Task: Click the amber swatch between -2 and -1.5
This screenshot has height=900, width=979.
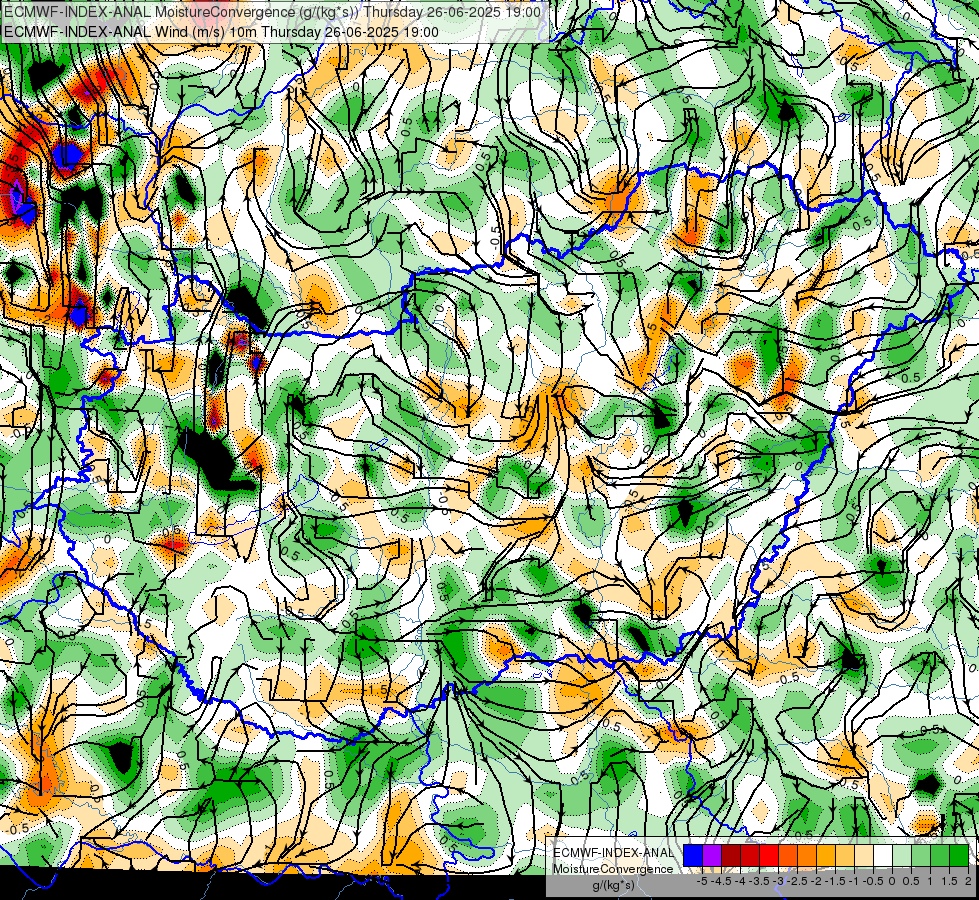Action: (x=826, y=855)
